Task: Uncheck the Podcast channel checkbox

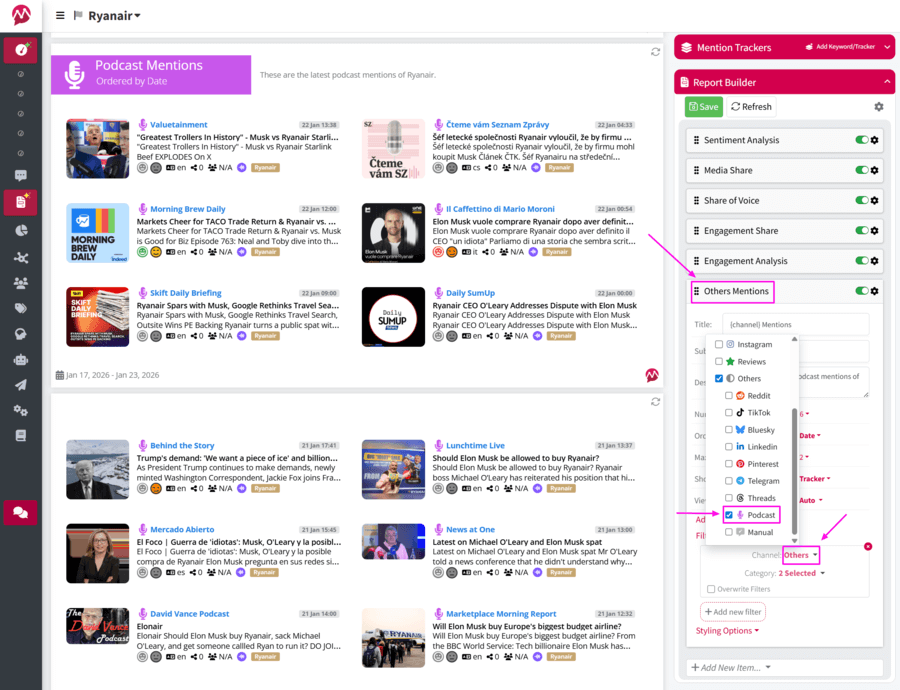Action: pyautogui.click(x=728, y=515)
